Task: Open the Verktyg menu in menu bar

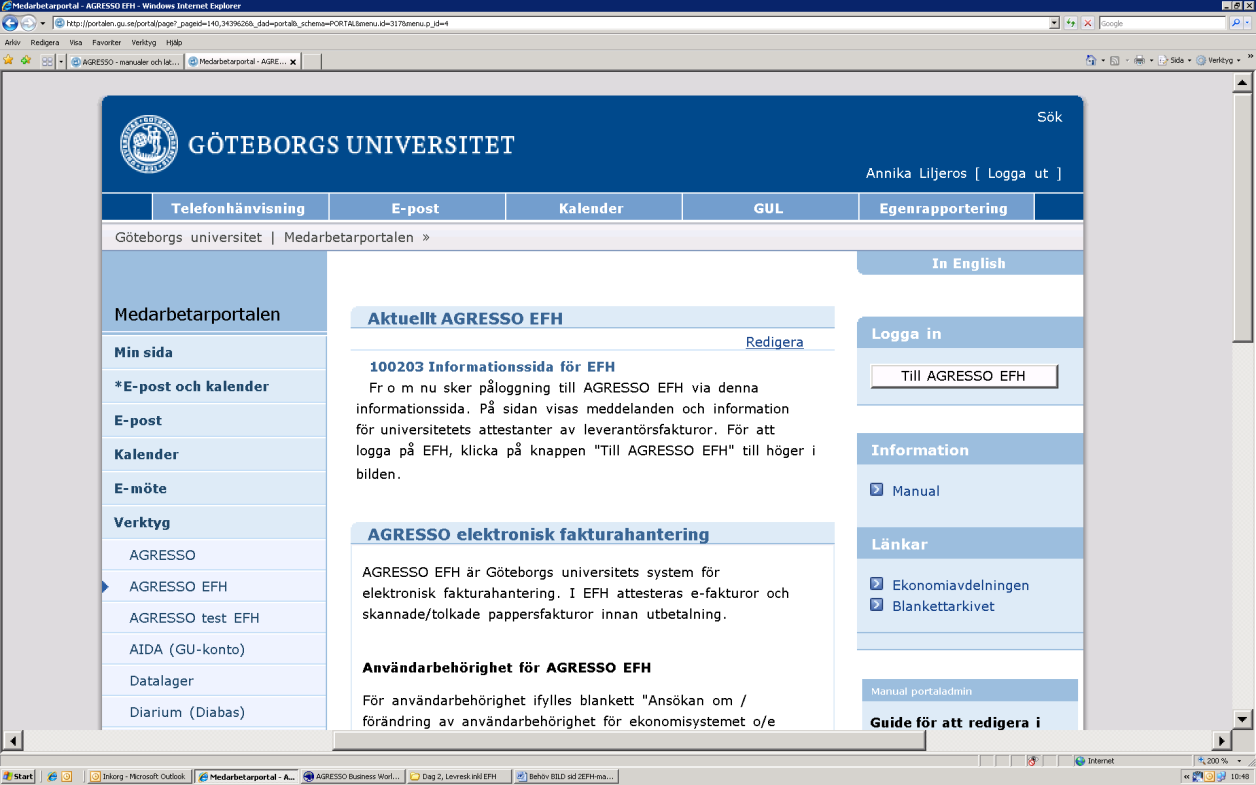Action: tap(144, 43)
